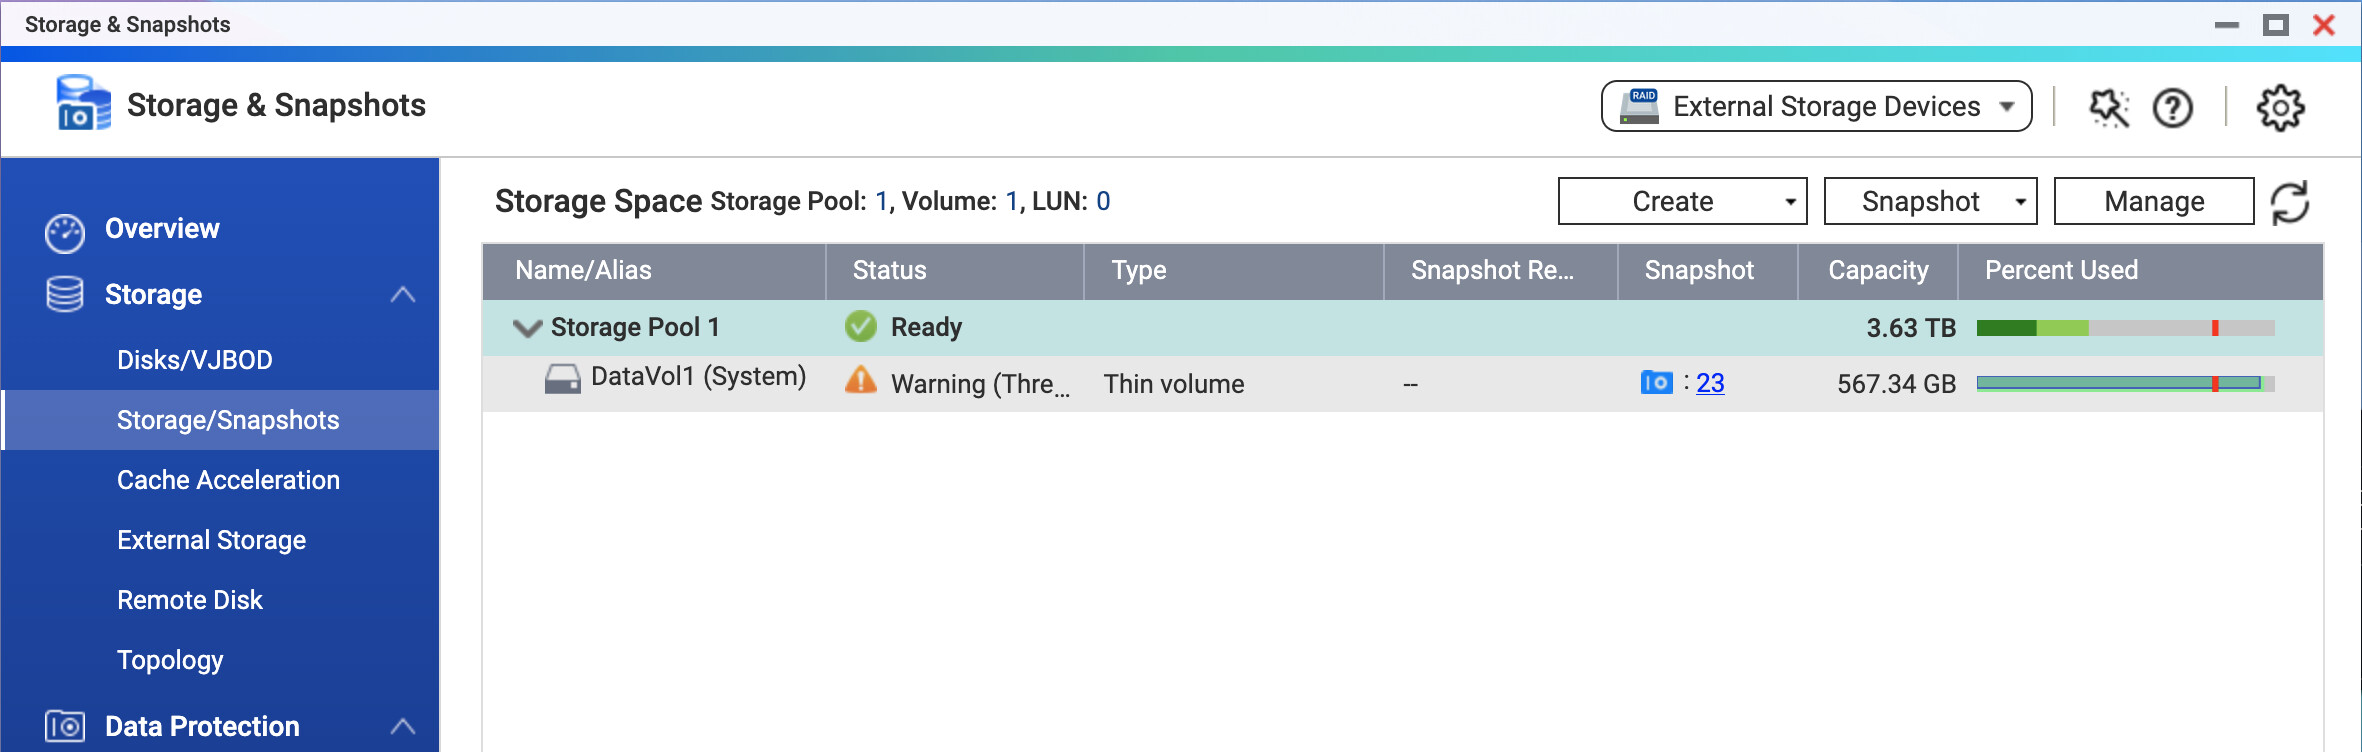This screenshot has width=2362, height=752.
Task: Go to Overview in the sidebar
Action: click(x=161, y=229)
